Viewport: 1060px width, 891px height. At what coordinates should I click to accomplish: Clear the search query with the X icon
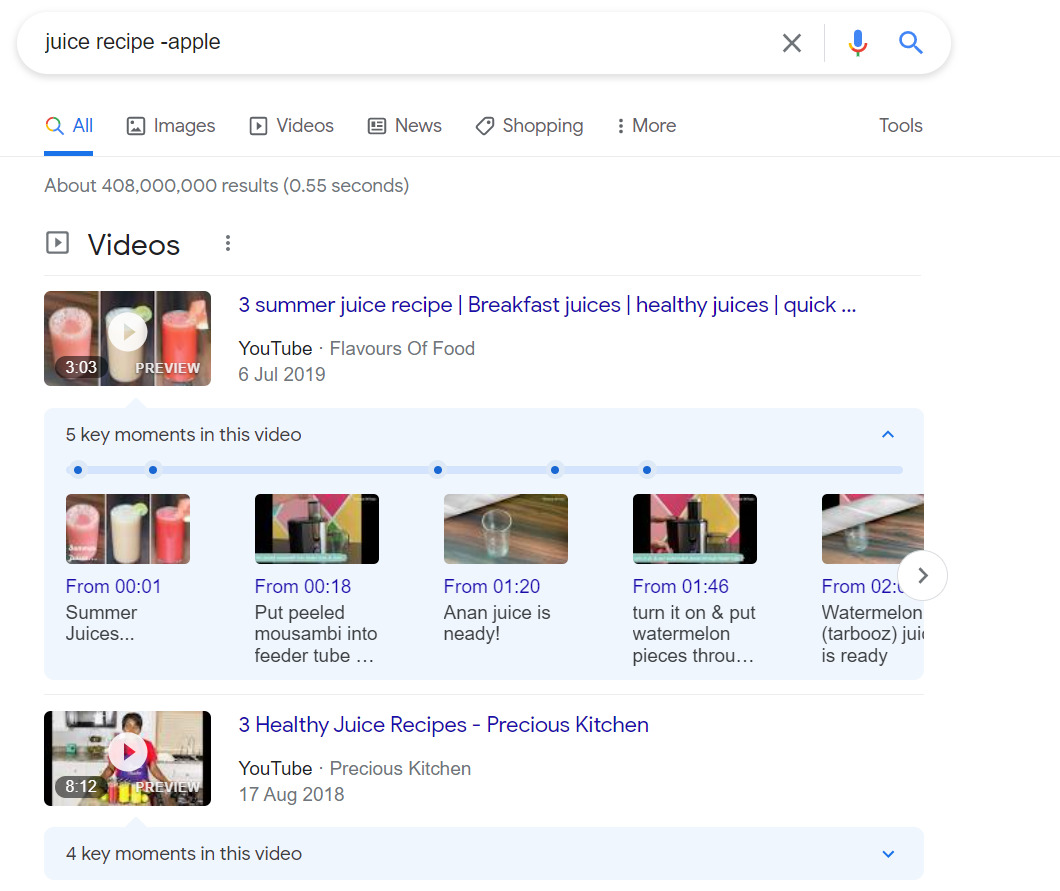(792, 42)
